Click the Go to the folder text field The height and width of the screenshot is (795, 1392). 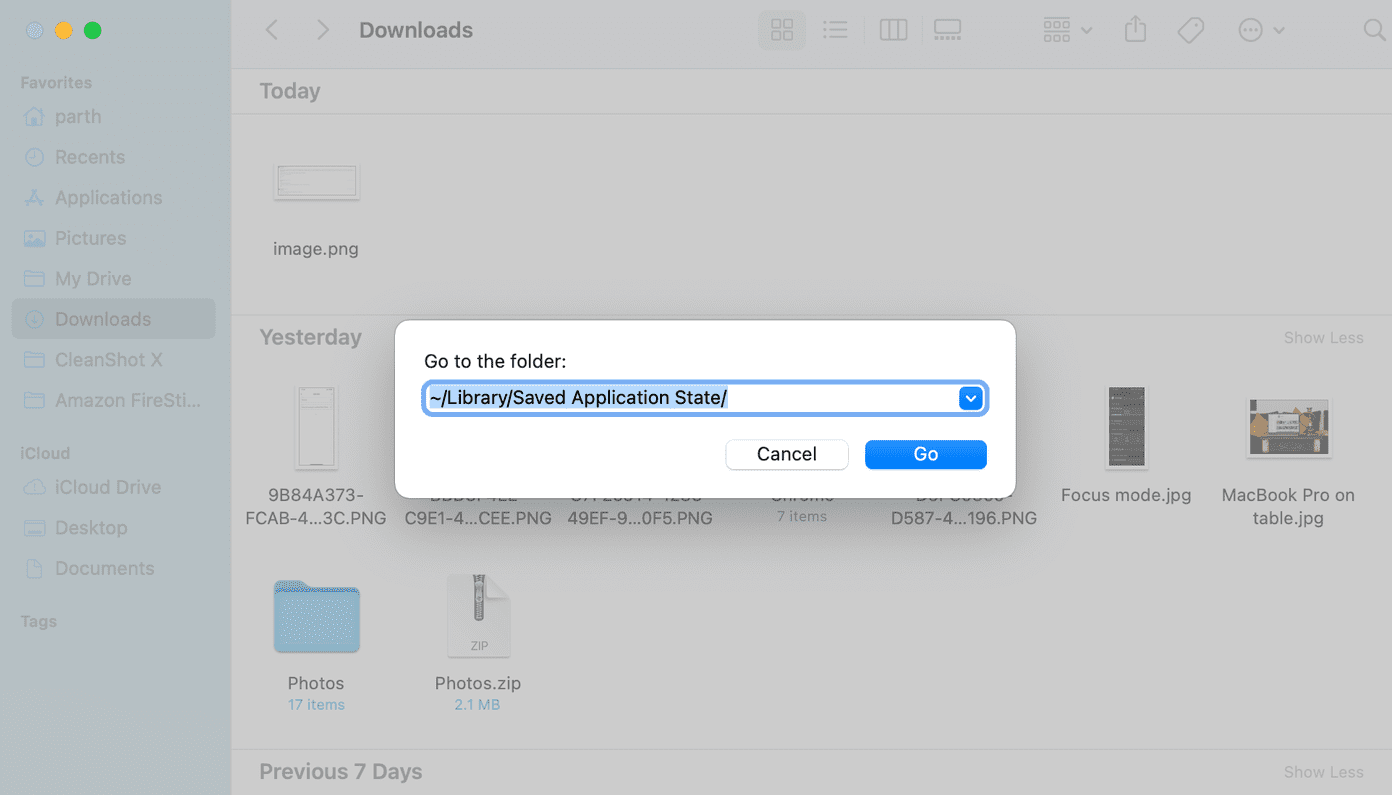pyautogui.click(x=692, y=398)
